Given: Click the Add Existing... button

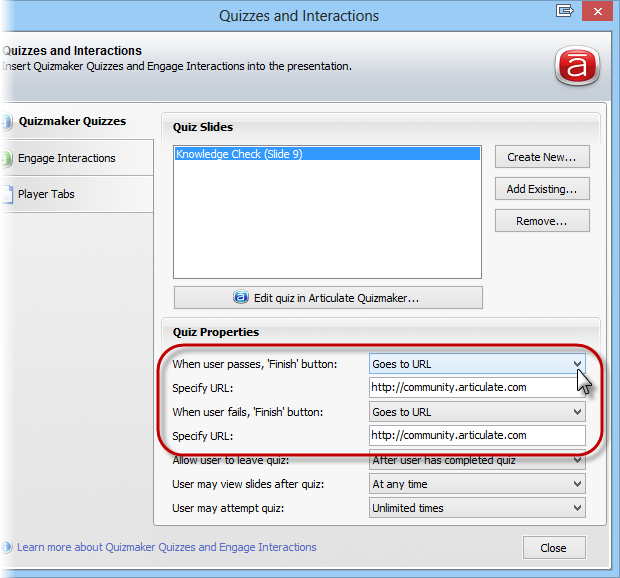Looking at the screenshot, I should tap(542, 189).
